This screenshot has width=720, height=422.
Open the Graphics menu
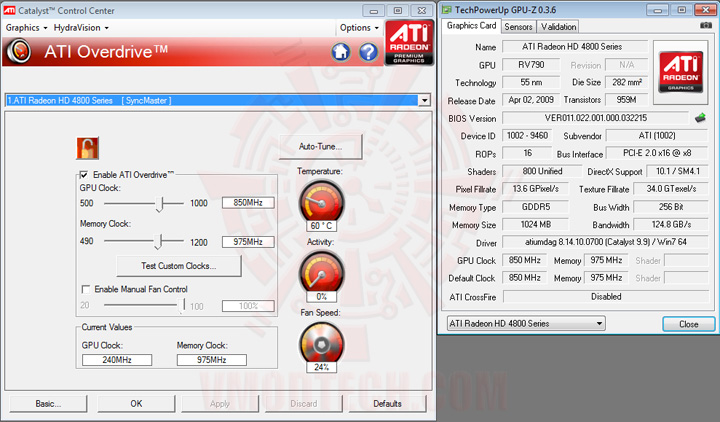(26, 28)
